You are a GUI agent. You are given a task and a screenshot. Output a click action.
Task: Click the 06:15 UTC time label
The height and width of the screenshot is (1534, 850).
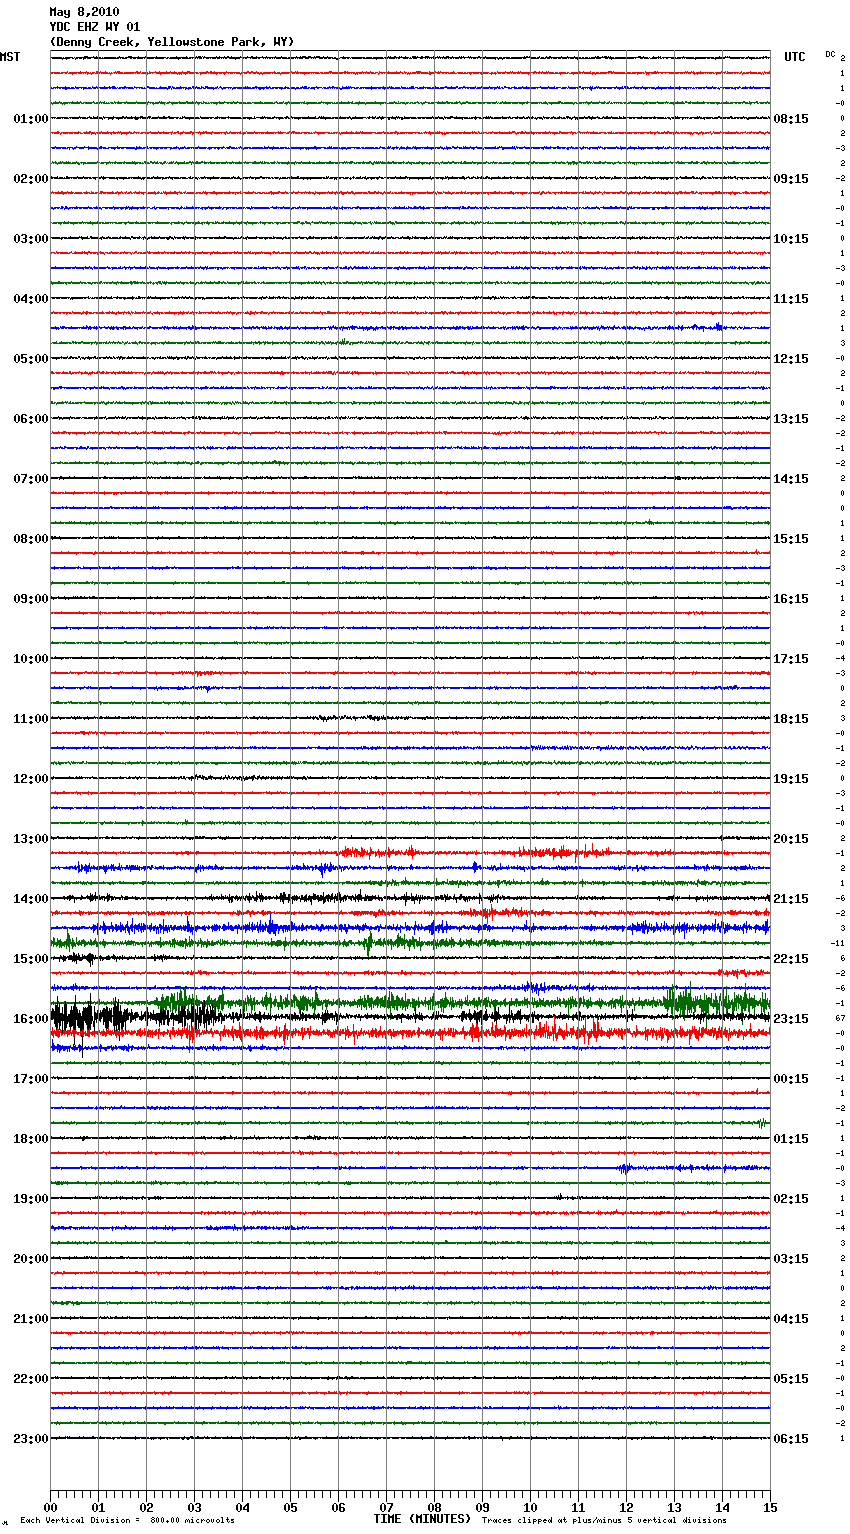(791, 1439)
